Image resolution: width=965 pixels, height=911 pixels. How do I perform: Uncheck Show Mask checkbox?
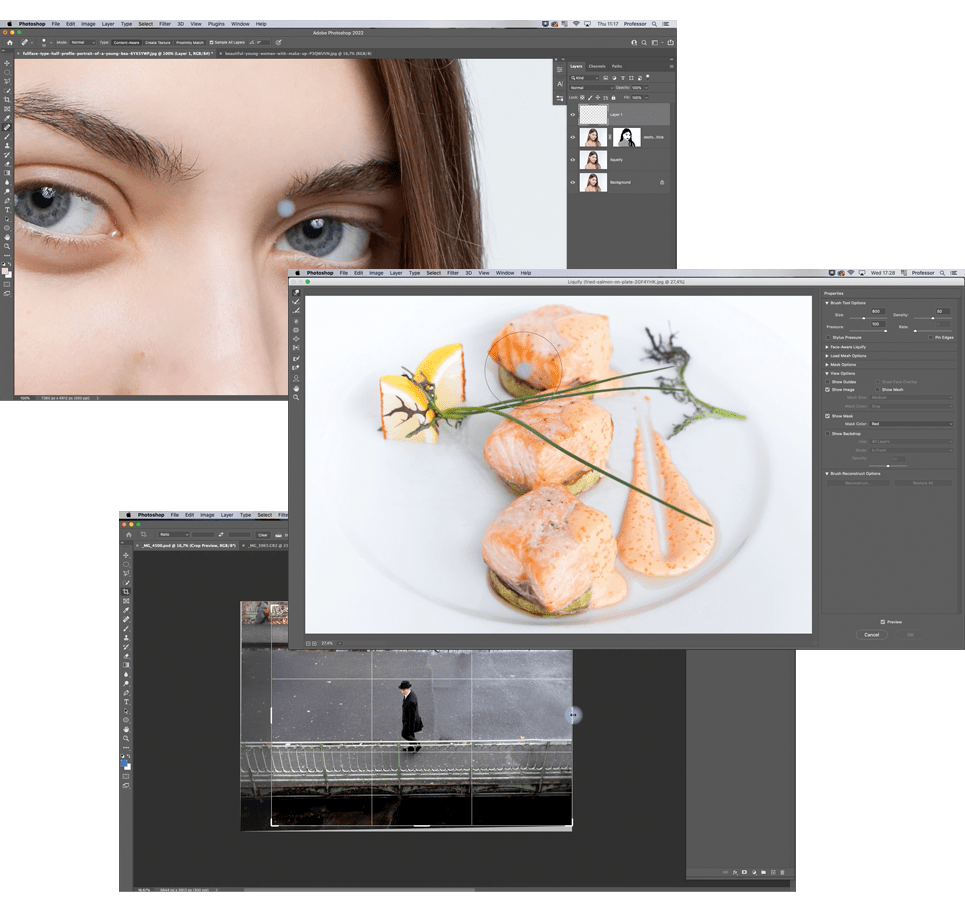828,416
